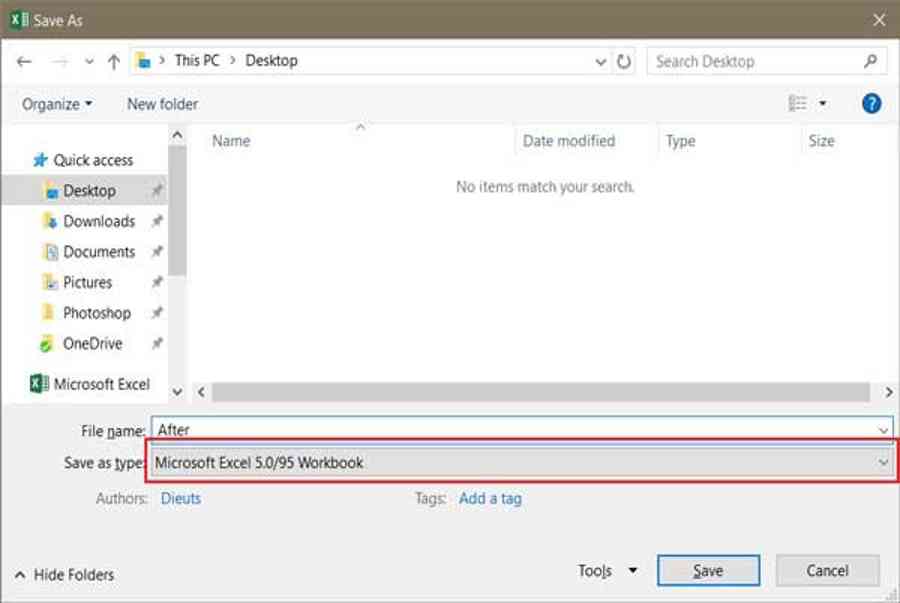Open the view options dropdown arrow
The width and height of the screenshot is (900, 603).
pos(823,104)
